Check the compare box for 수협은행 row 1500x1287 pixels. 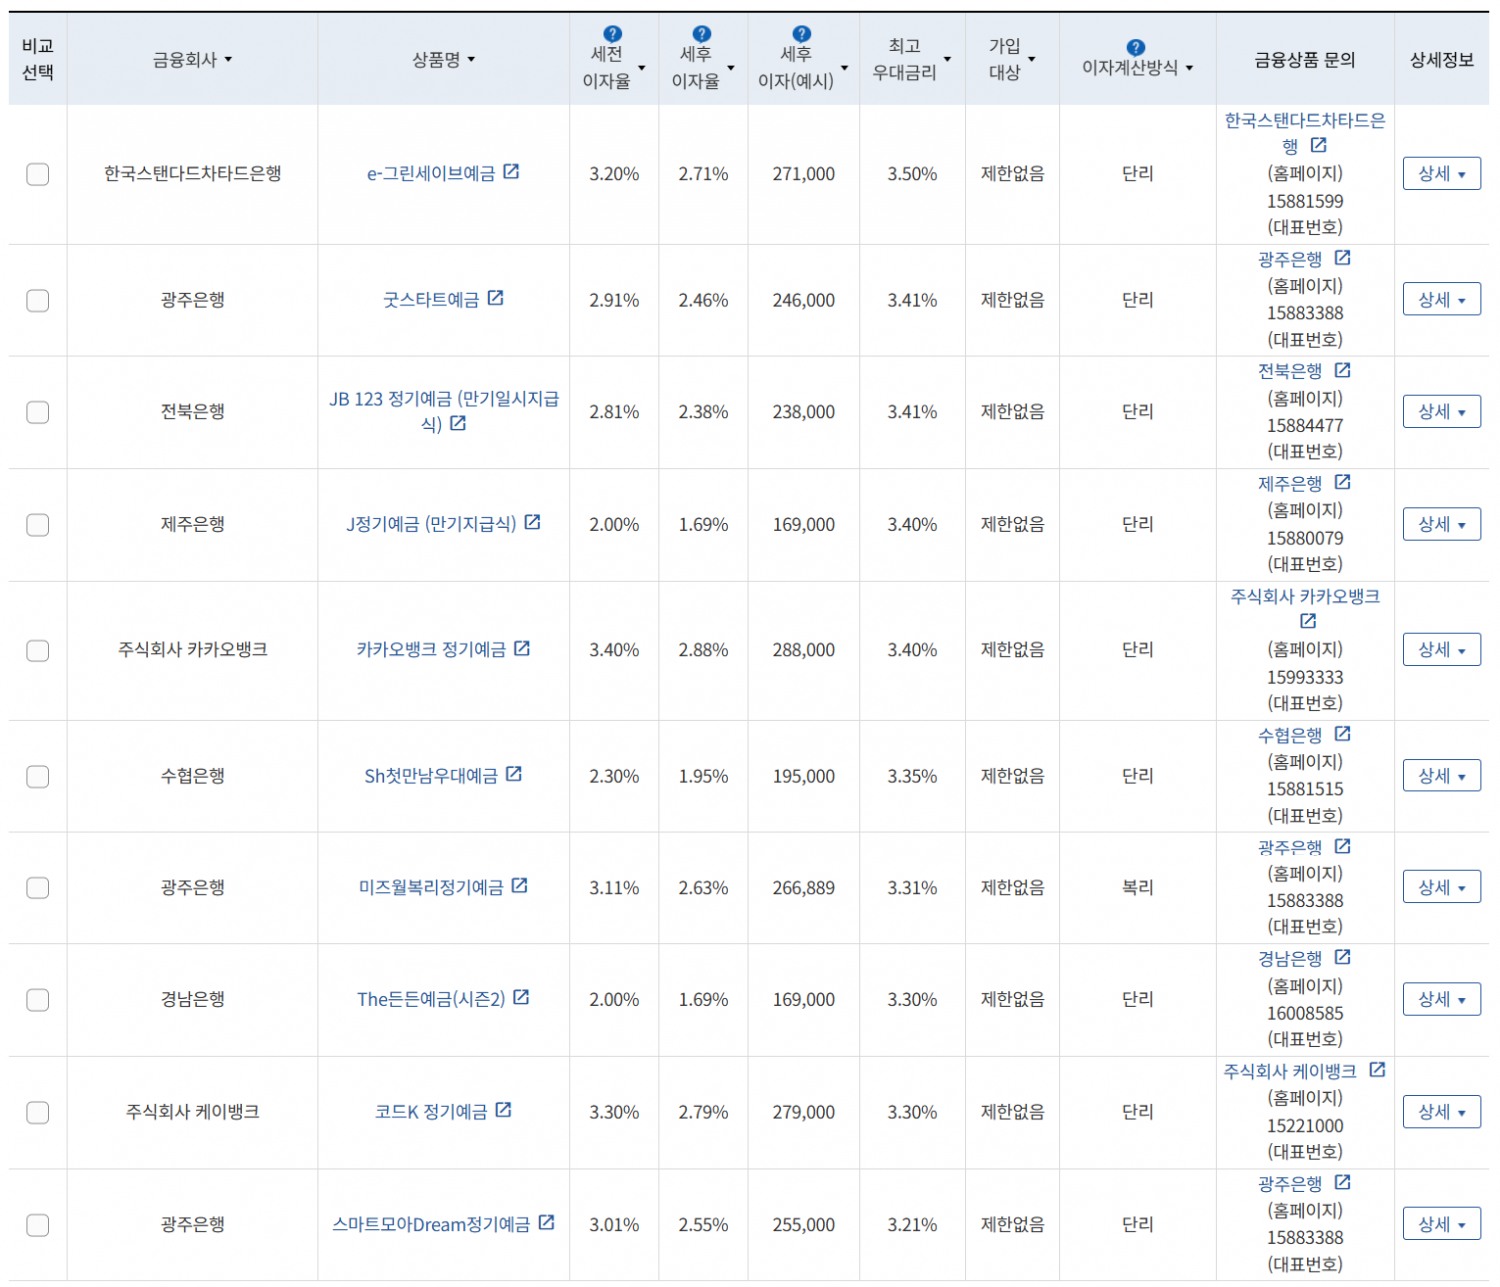(x=38, y=776)
